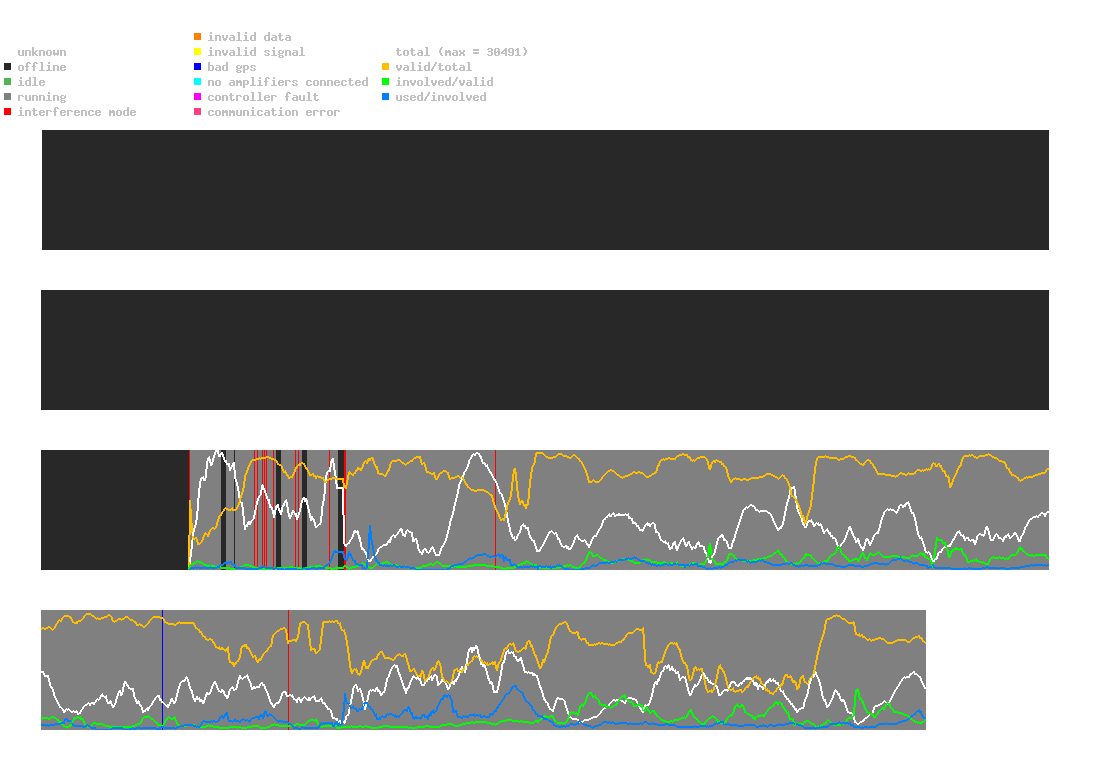Click the magenta controller fault swatch
The width and height of the screenshot is (1095, 764).
click(198, 97)
